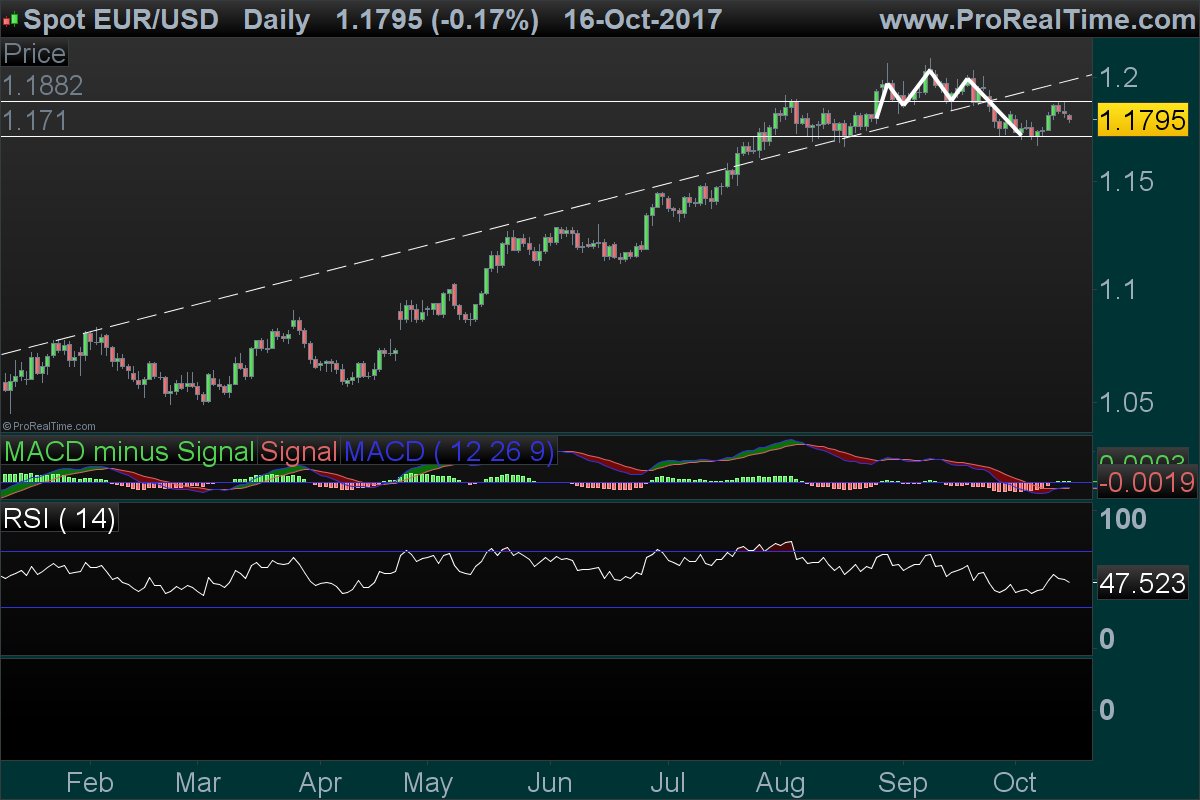Select the MACD ( 12 26 9) legend label
This screenshot has height=800, width=1200.
pos(449,451)
